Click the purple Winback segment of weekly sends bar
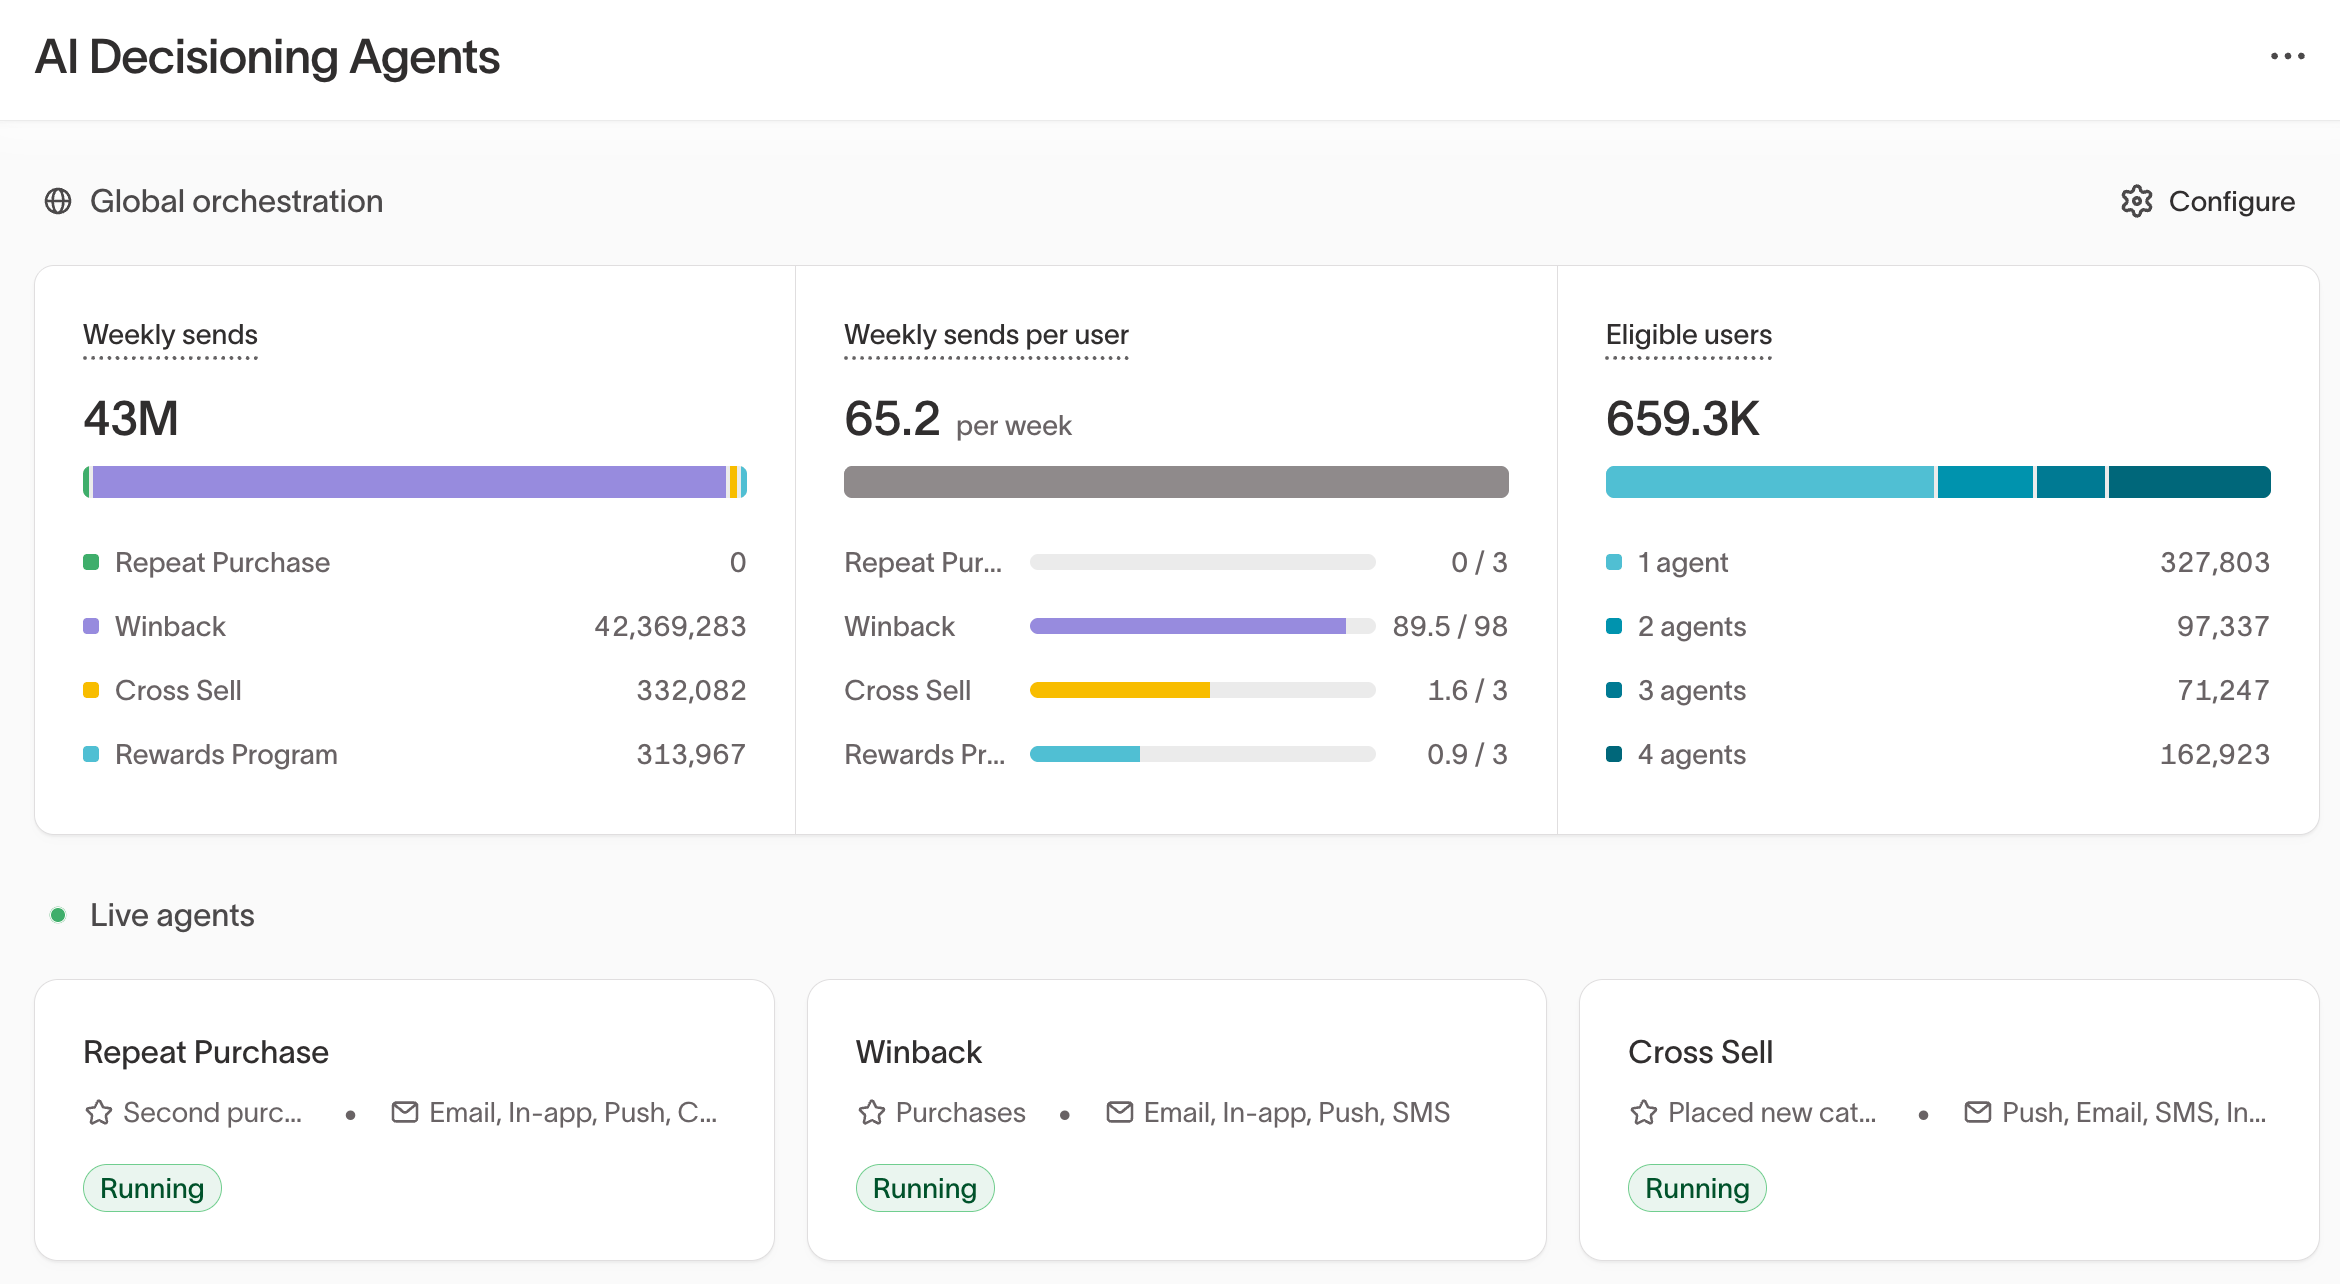Viewport: 2340px width, 1284px height. pyautogui.click(x=409, y=482)
